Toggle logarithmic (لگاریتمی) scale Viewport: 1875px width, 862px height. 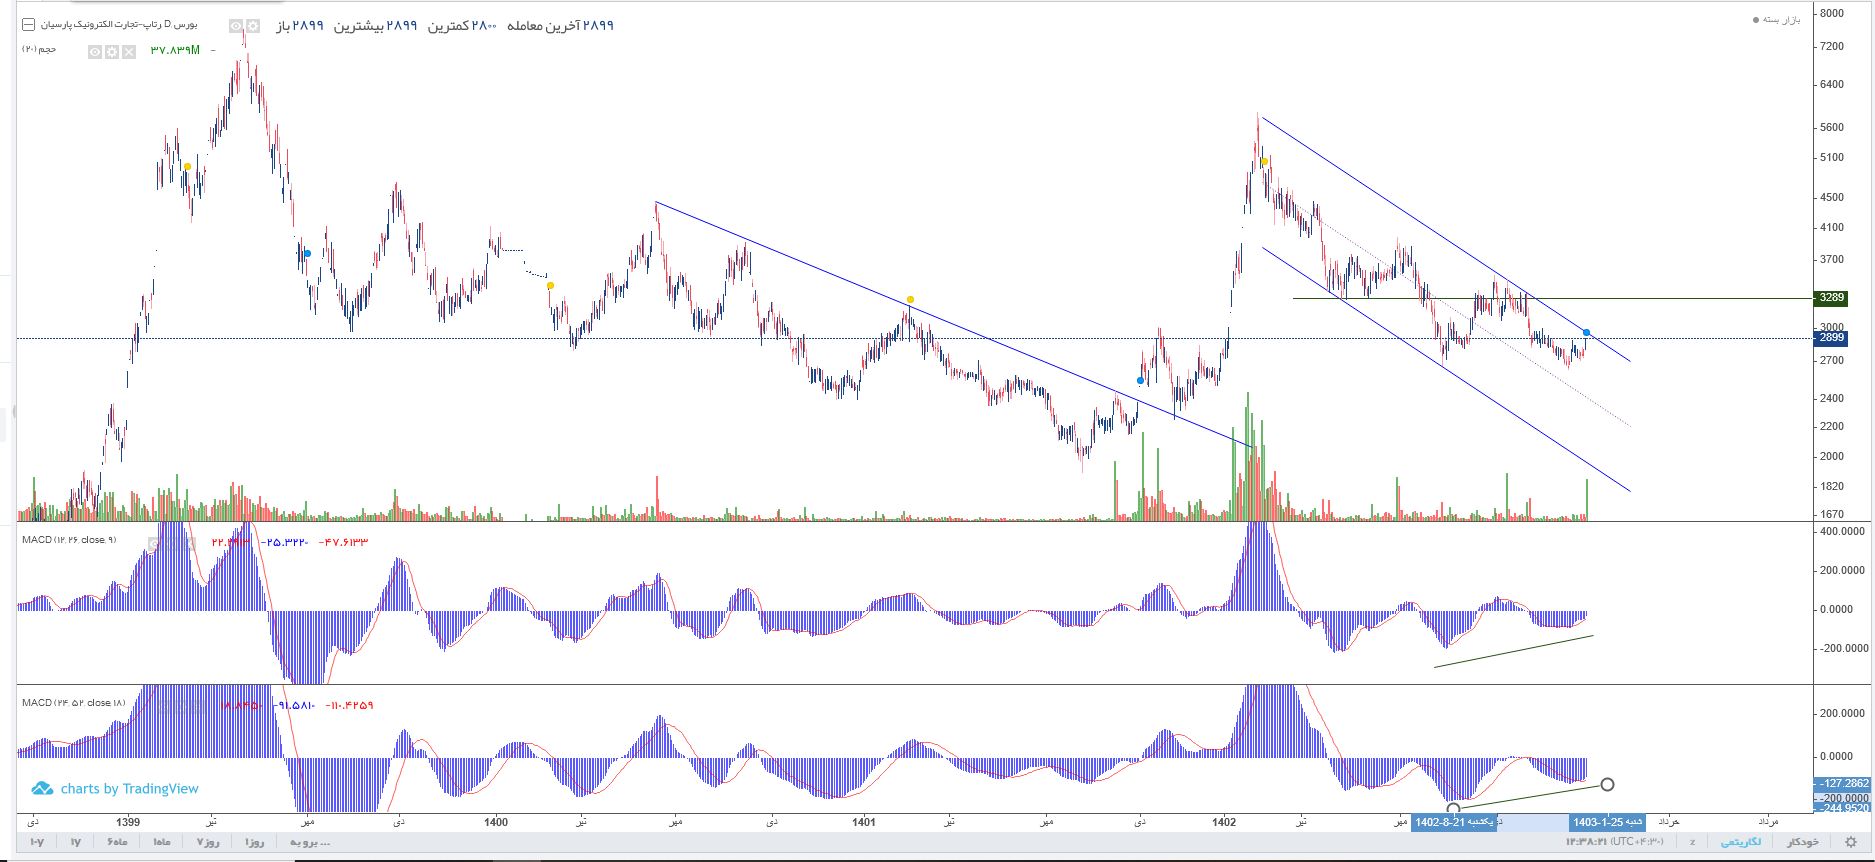tap(1741, 842)
